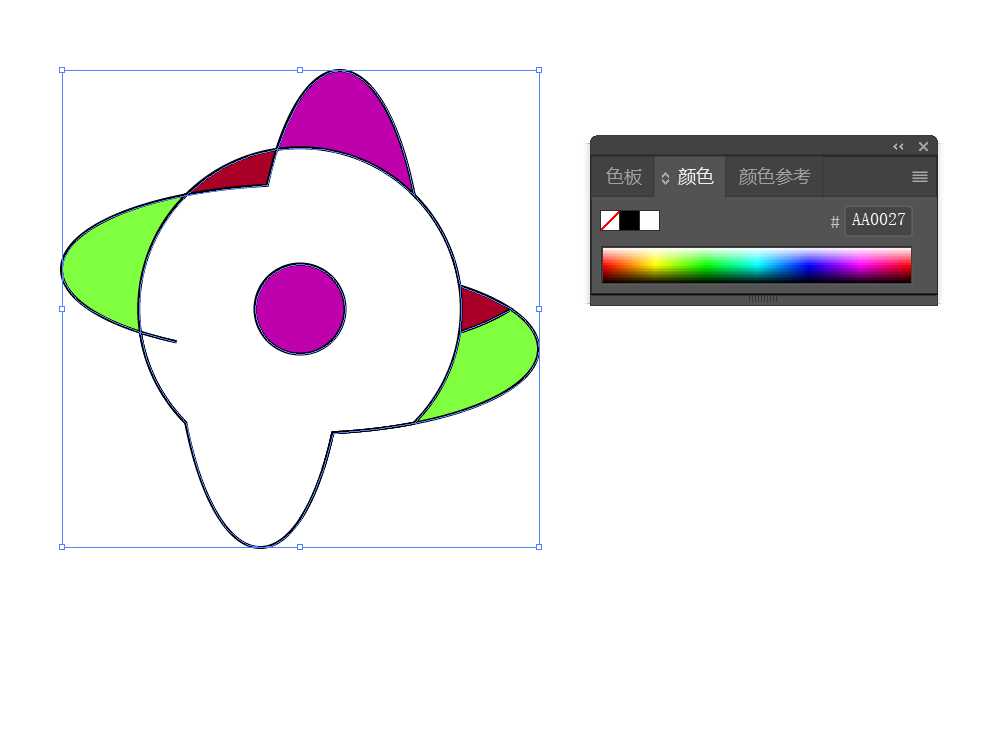The image size is (984, 738).
Task: Cycle panel view arrows beside 颜色 tab
Action: coord(665,178)
